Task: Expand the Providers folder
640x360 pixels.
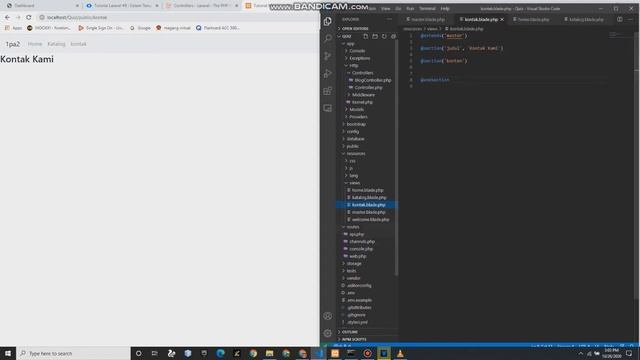Action: [x=358, y=117]
